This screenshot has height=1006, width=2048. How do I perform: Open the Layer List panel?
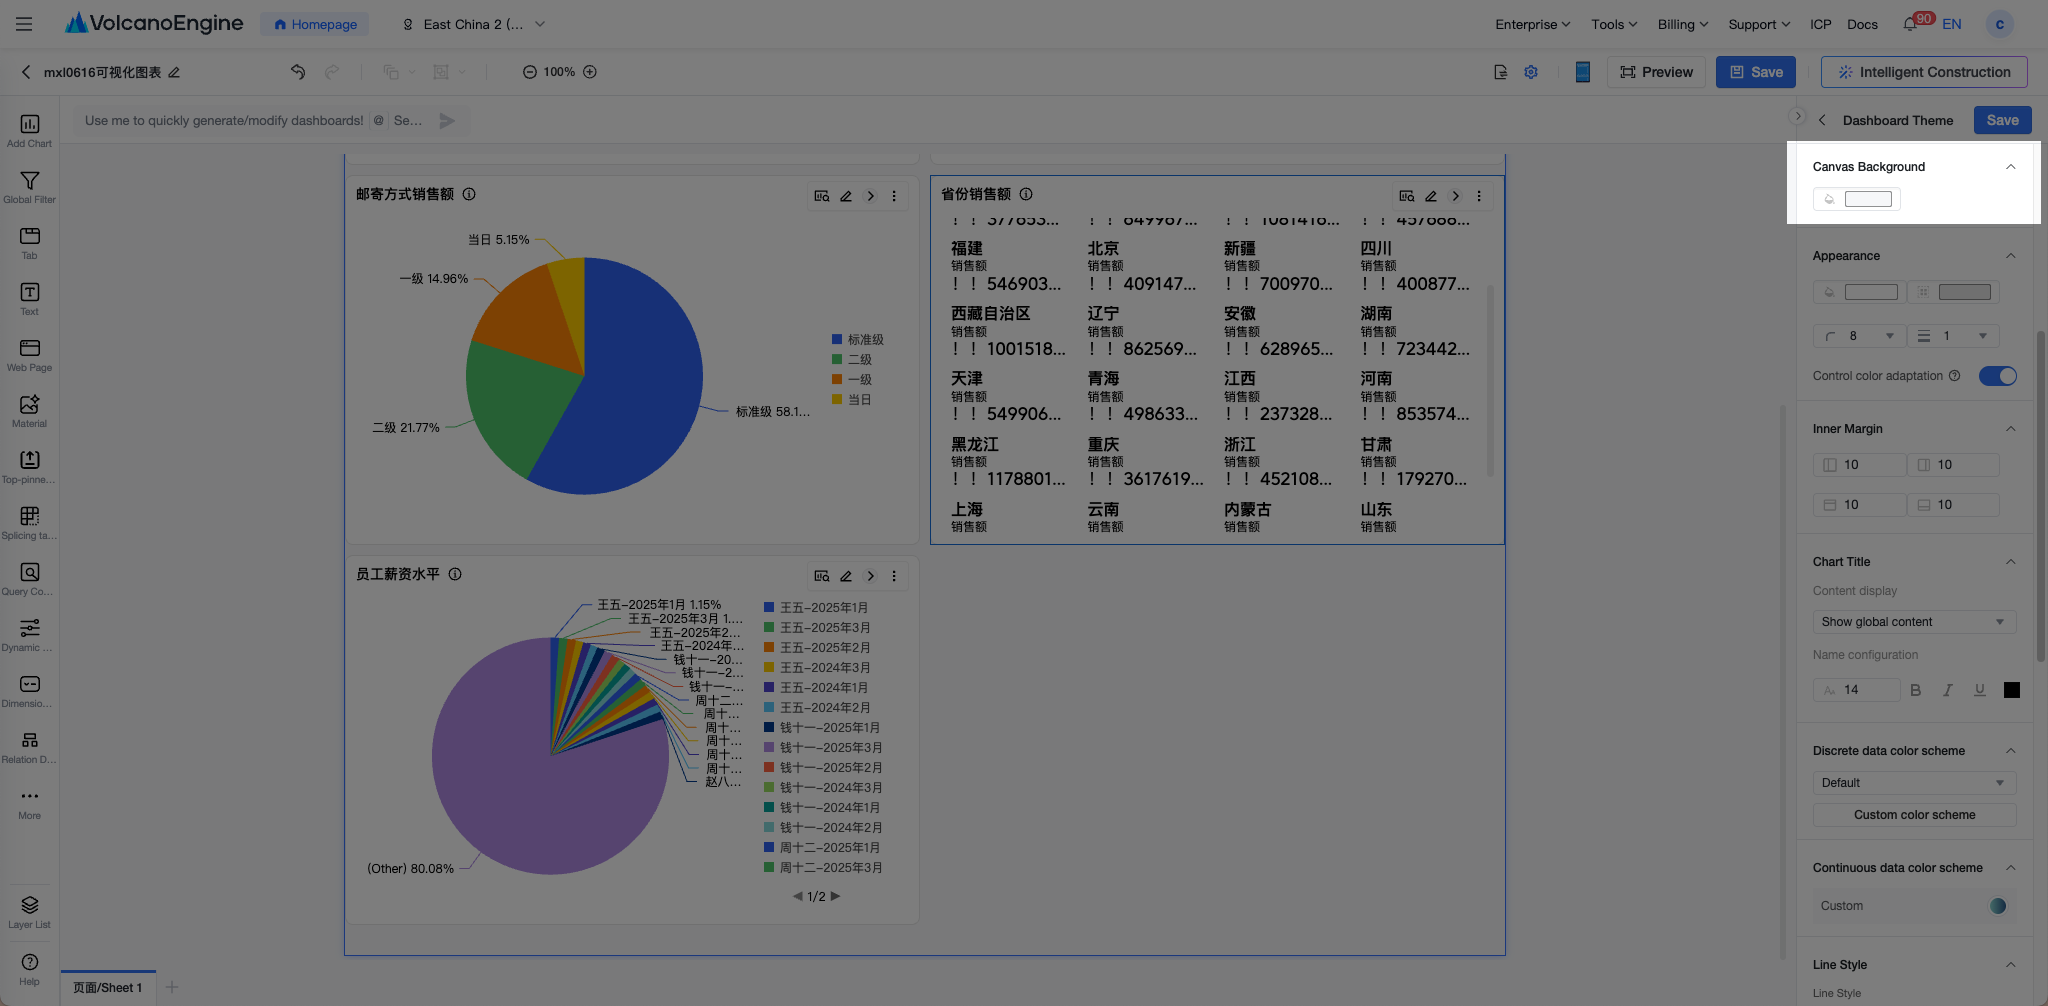(29, 911)
